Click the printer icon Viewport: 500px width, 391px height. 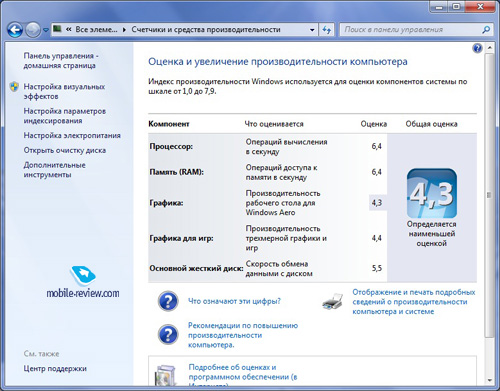tap(333, 301)
